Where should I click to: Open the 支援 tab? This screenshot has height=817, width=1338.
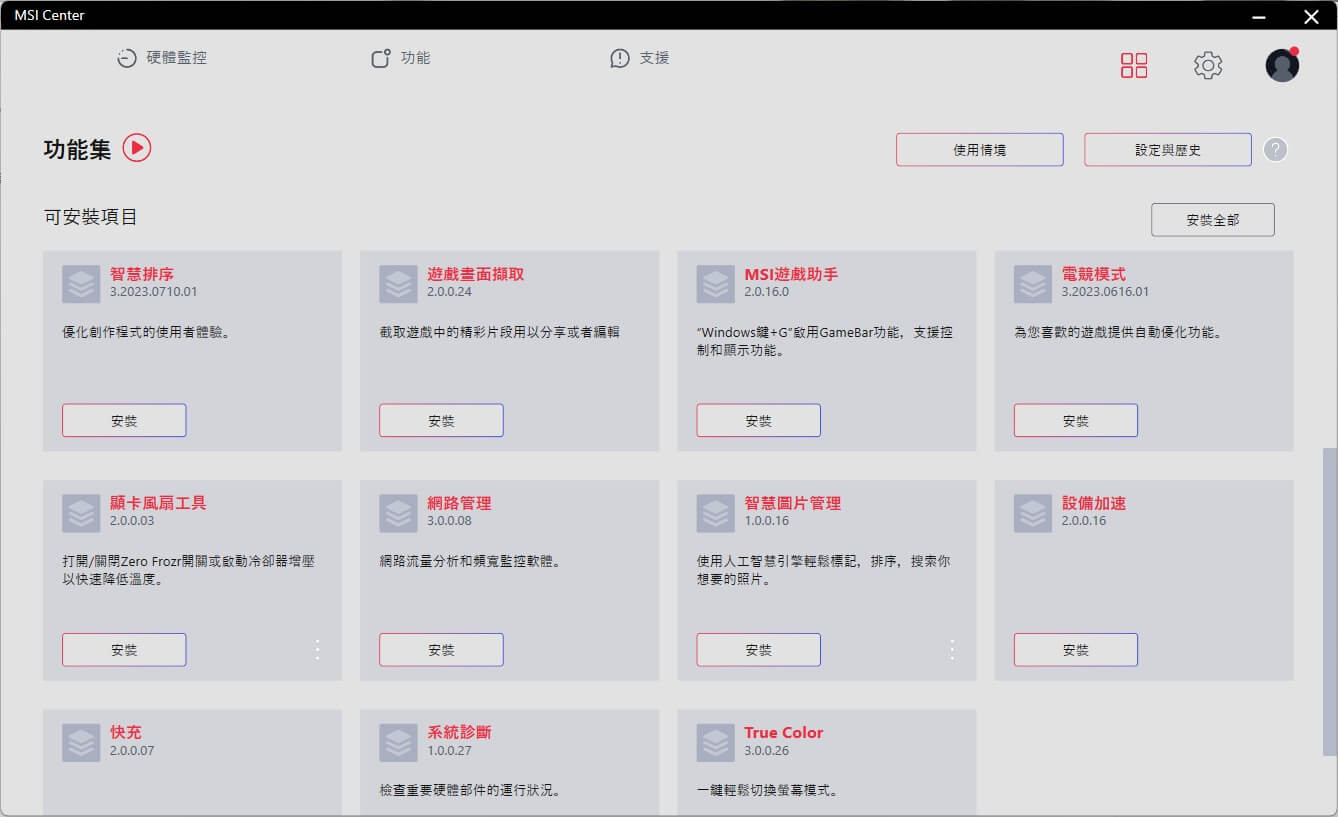[x=640, y=58]
